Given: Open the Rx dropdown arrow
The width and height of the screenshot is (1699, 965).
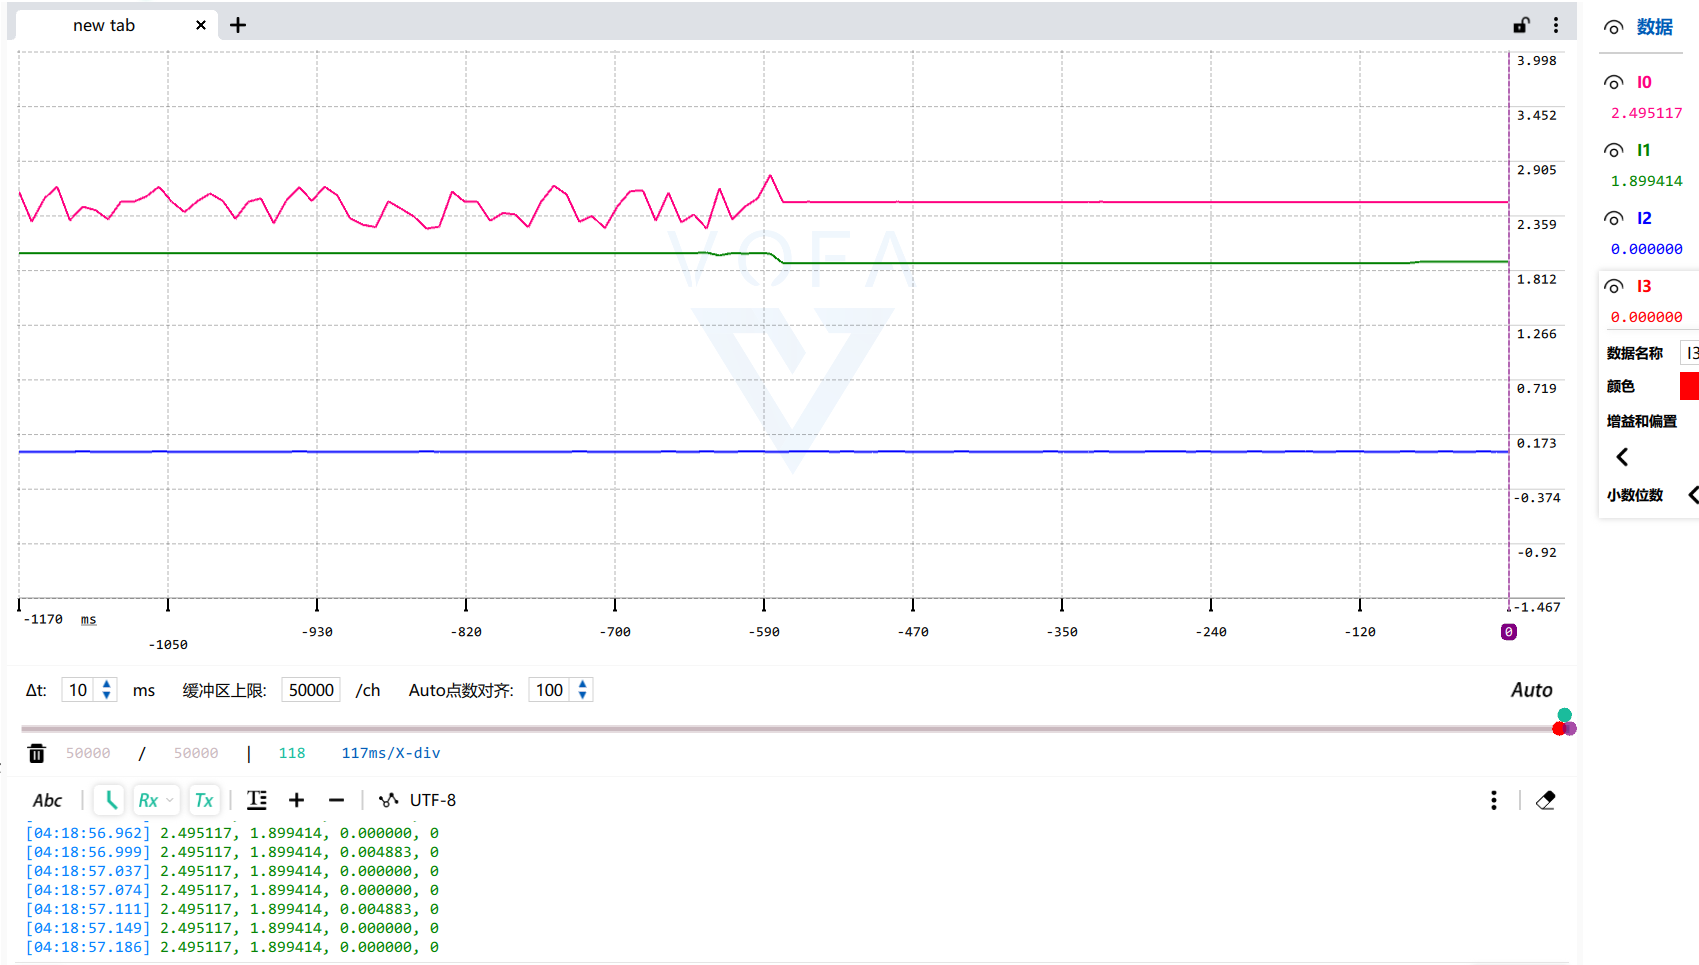Looking at the screenshot, I should click(170, 800).
